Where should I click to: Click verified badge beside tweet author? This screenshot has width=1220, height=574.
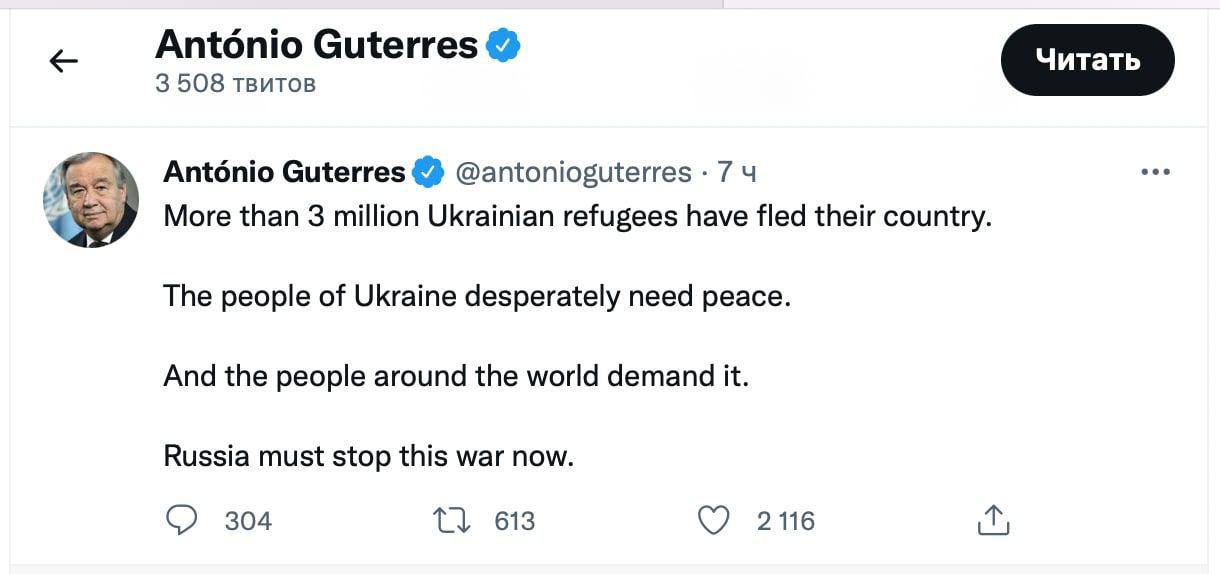point(429,173)
